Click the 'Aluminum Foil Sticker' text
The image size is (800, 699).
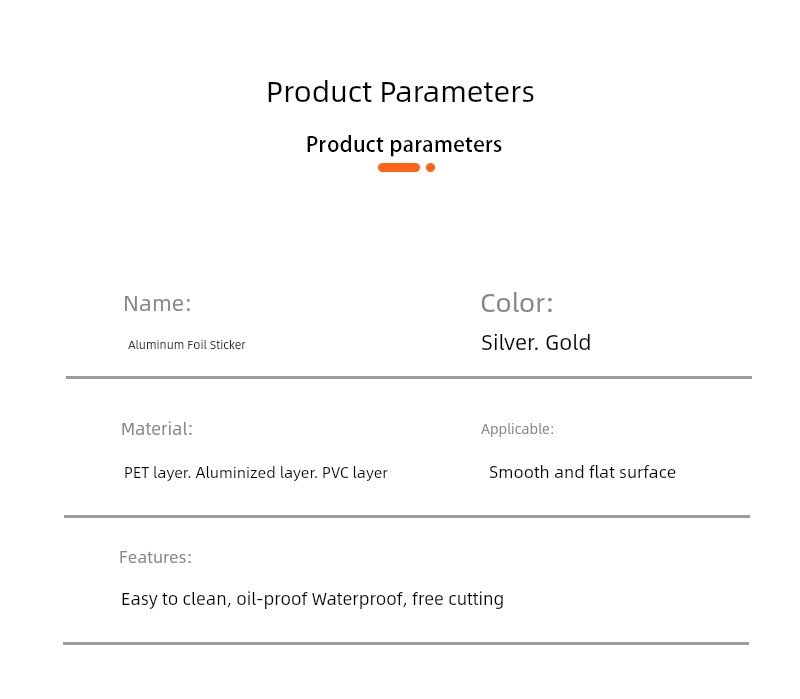tap(187, 345)
